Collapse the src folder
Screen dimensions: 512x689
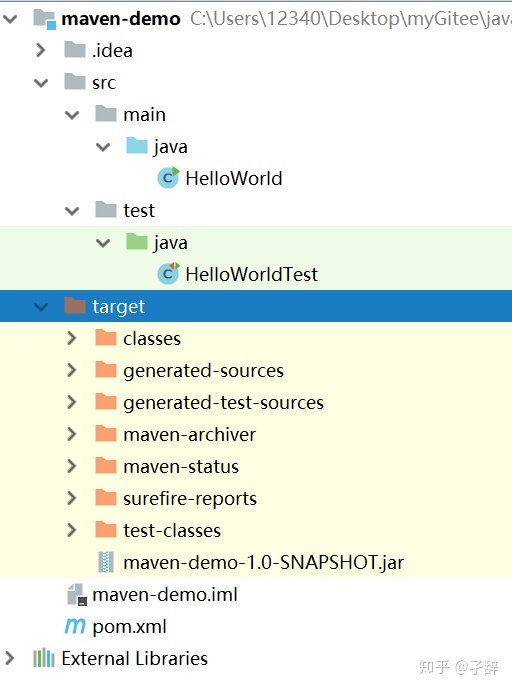[x=41, y=83]
